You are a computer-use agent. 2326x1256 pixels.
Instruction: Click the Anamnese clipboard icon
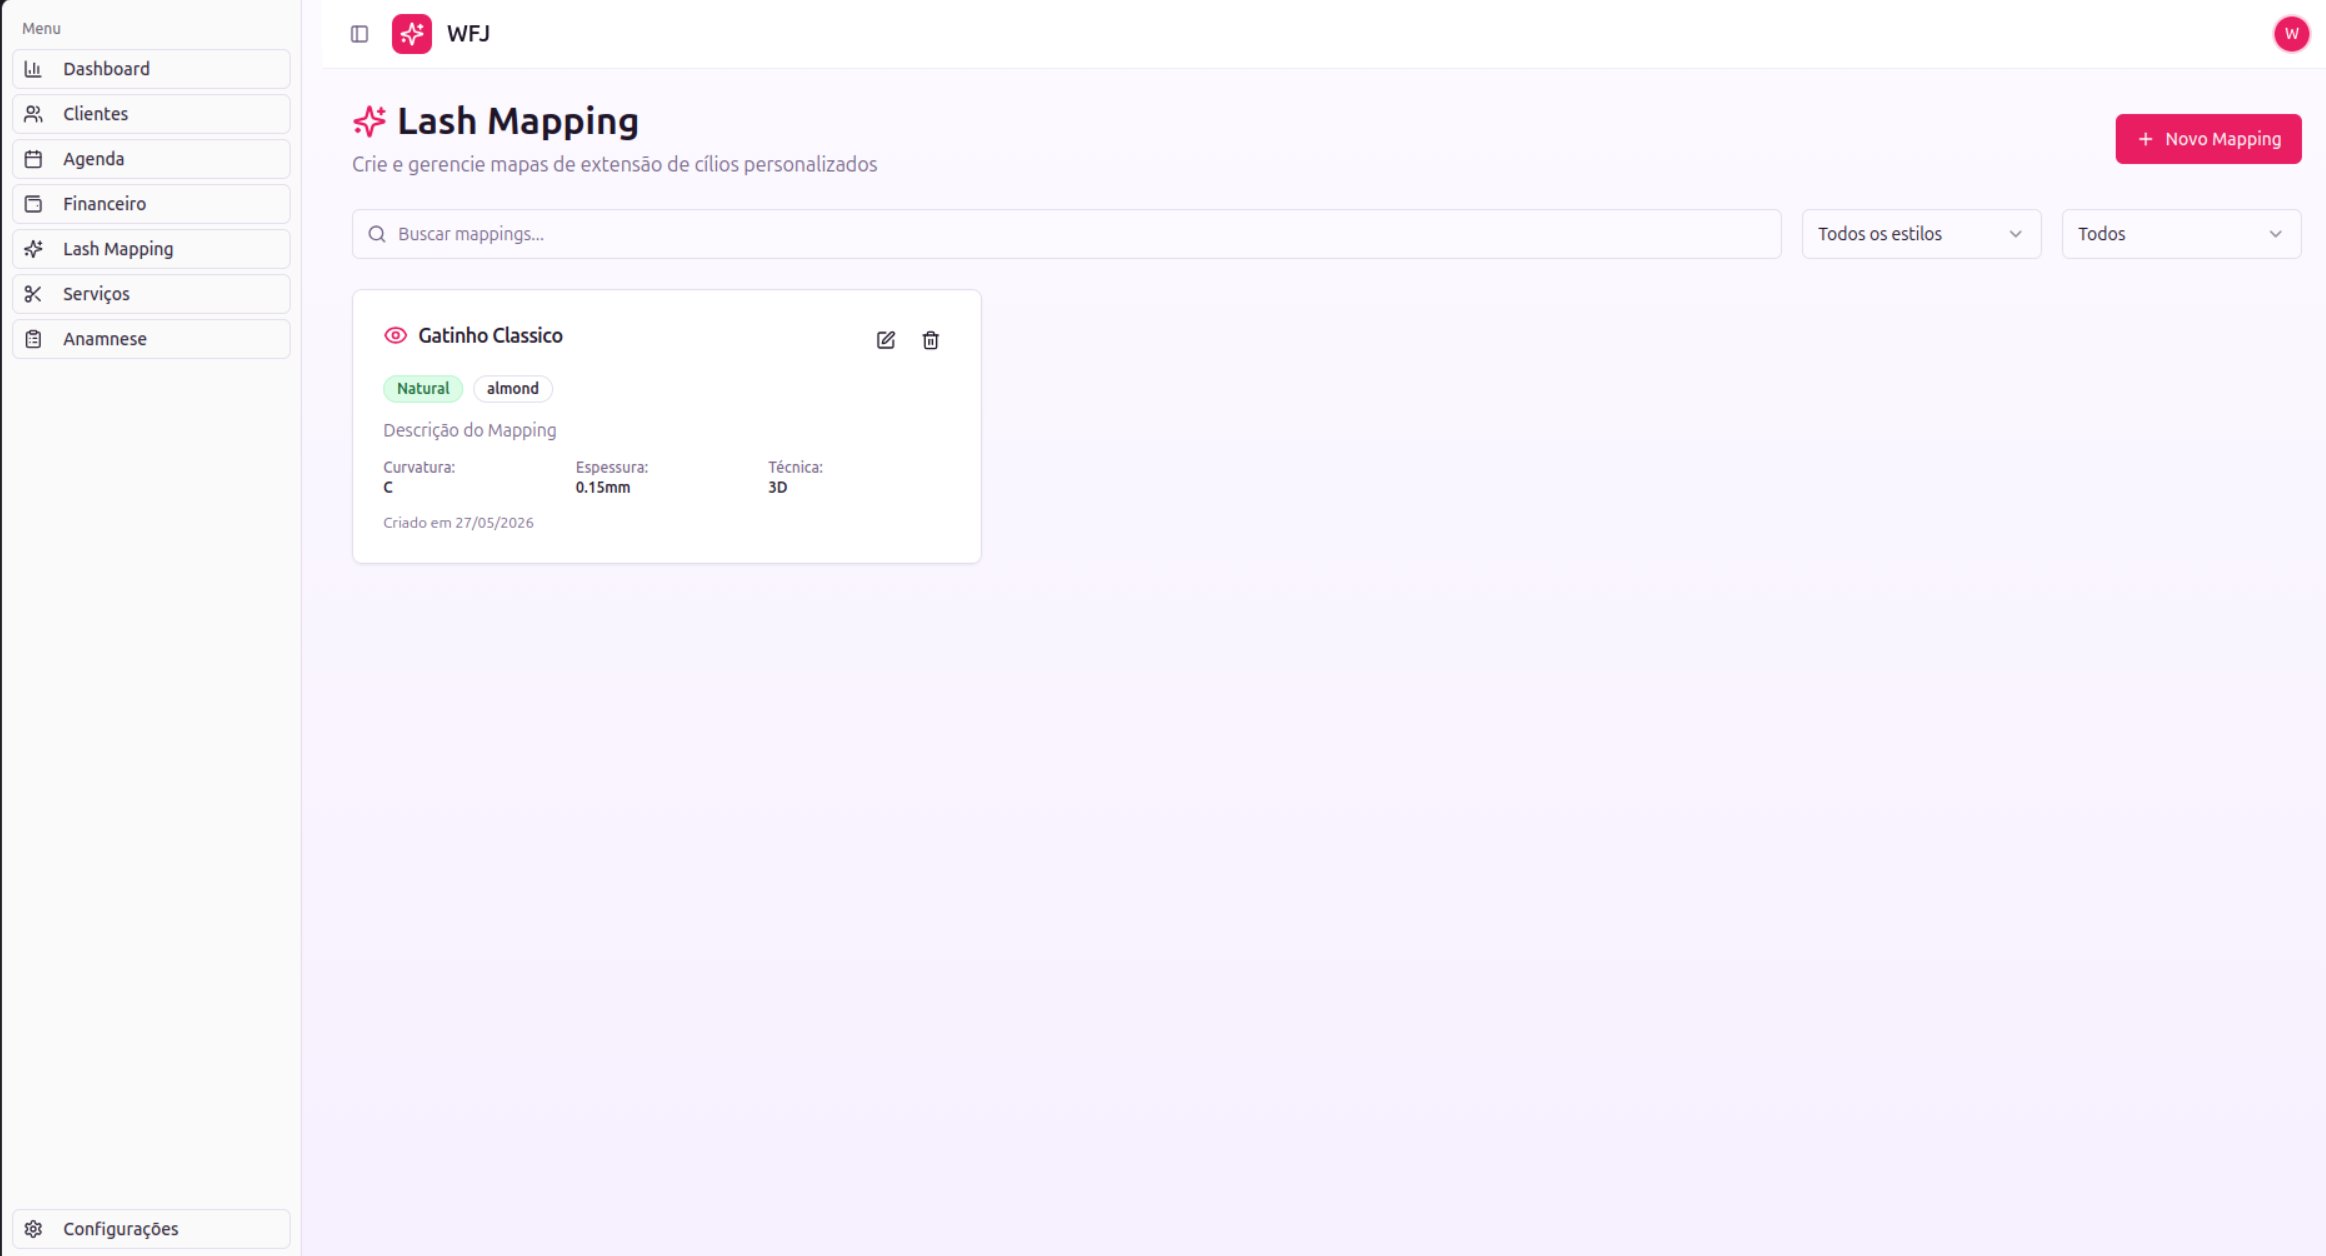click(33, 339)
